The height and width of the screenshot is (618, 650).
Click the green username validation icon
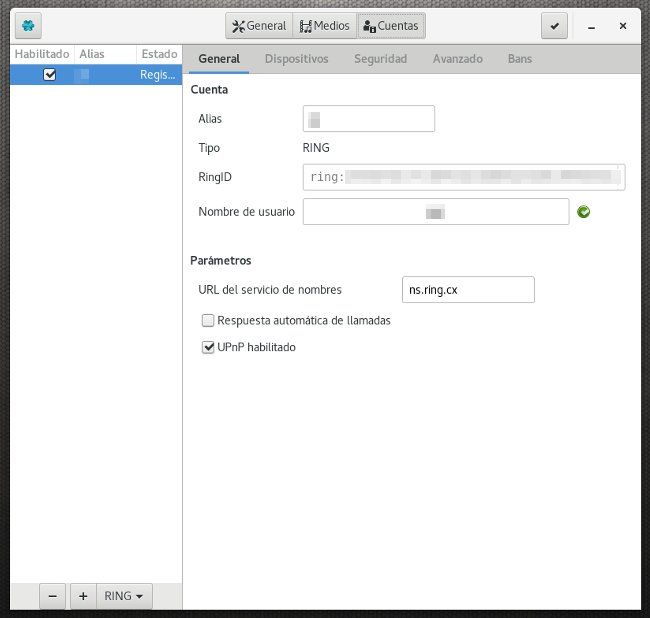click(584, 212)
